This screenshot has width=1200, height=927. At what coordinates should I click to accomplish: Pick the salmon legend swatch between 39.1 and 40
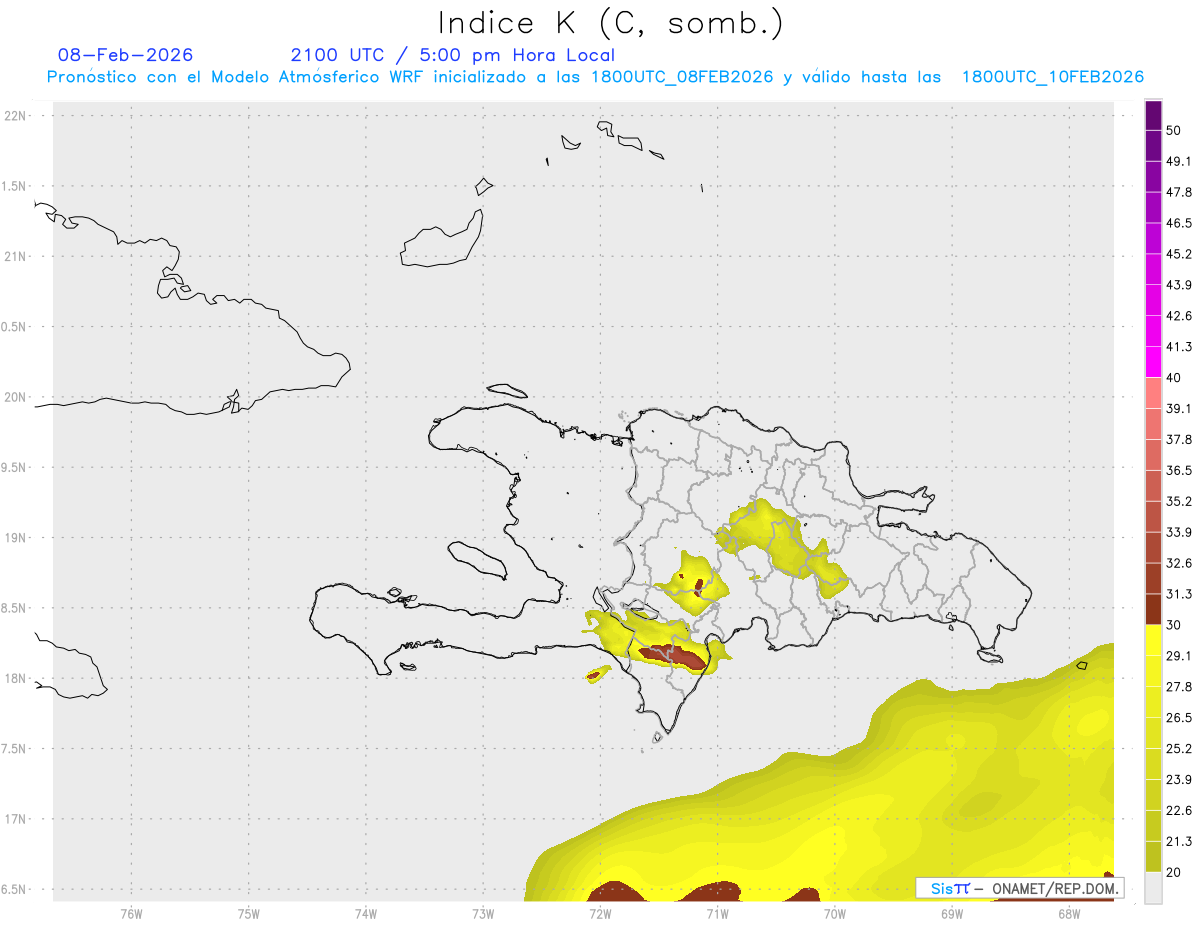click(x=1153, y=393)
